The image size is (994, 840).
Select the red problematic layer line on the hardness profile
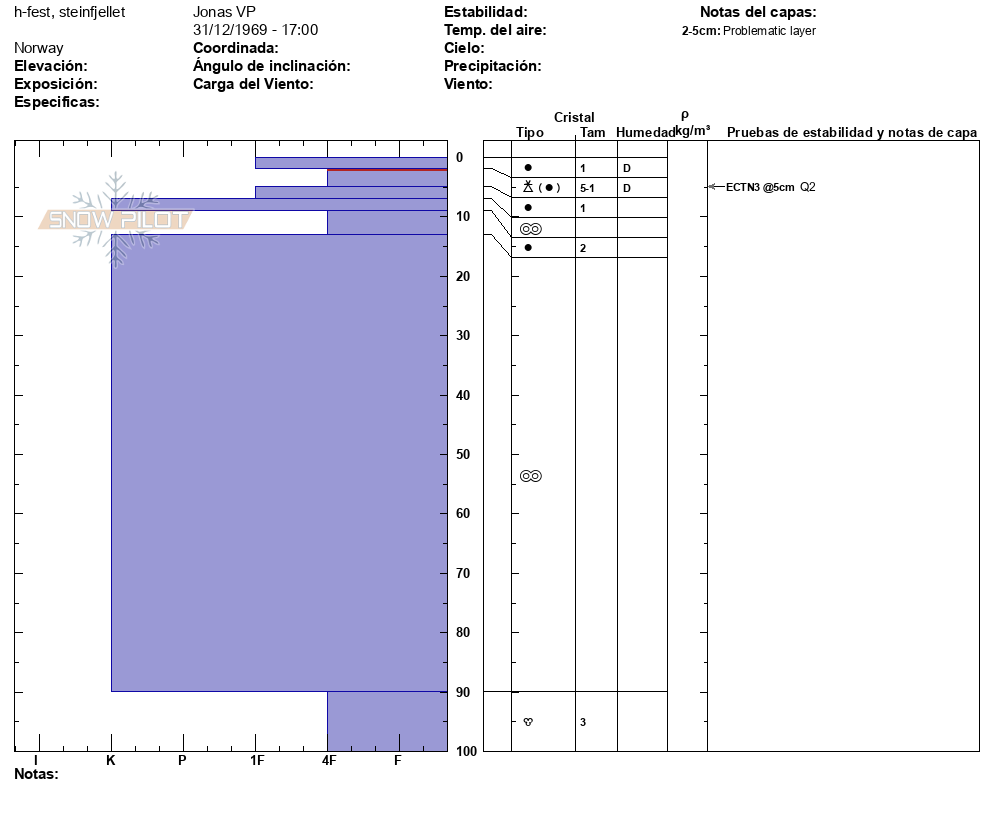pos(386,170)
